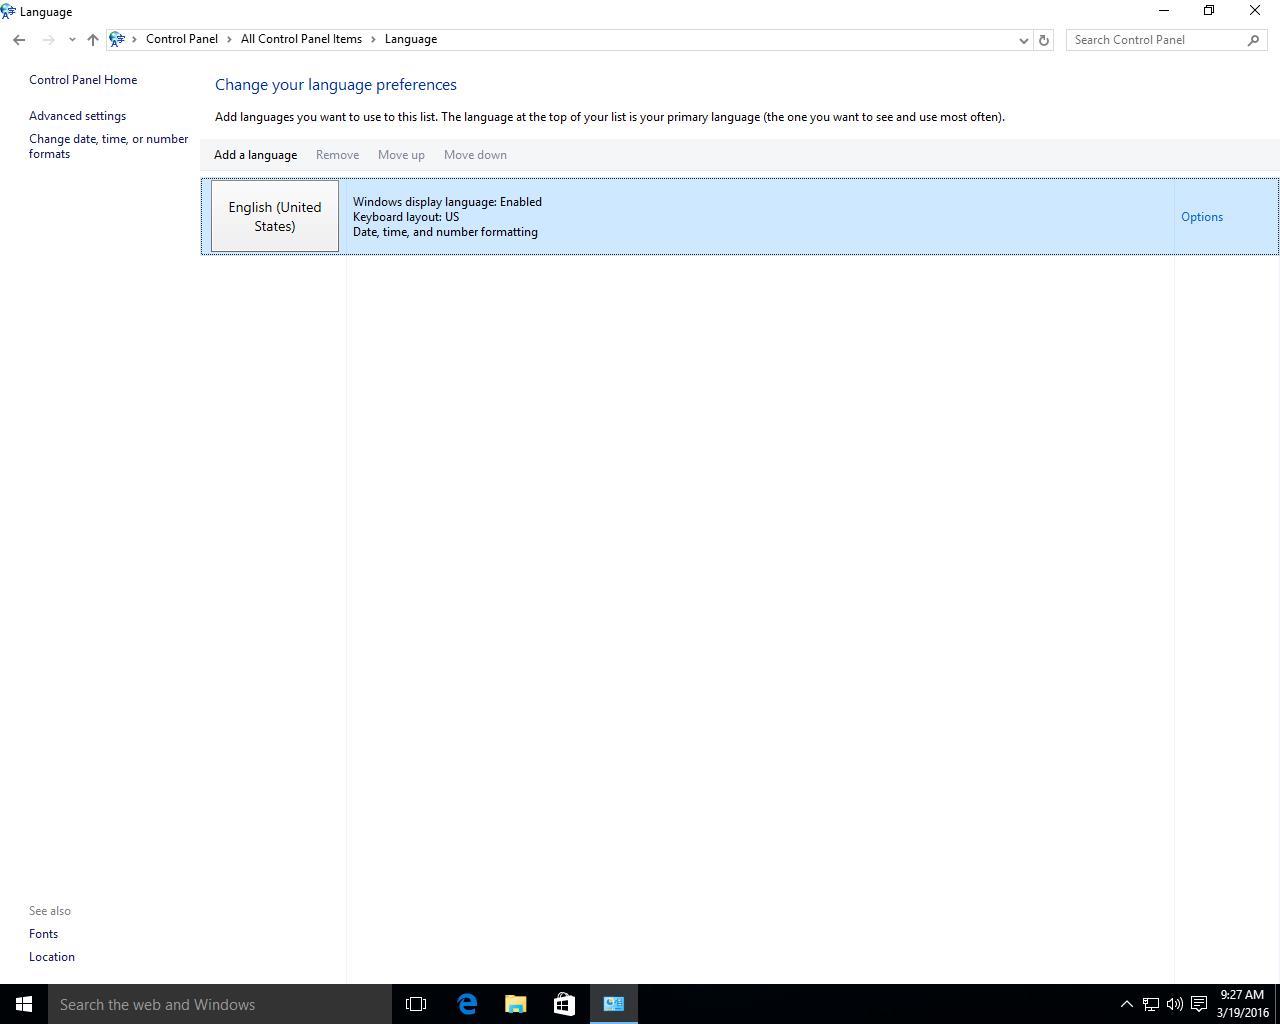Viewport: 1280px width, 1024px height.
Task: Open the Store from the taskbar
Action: click(564, 1004)
